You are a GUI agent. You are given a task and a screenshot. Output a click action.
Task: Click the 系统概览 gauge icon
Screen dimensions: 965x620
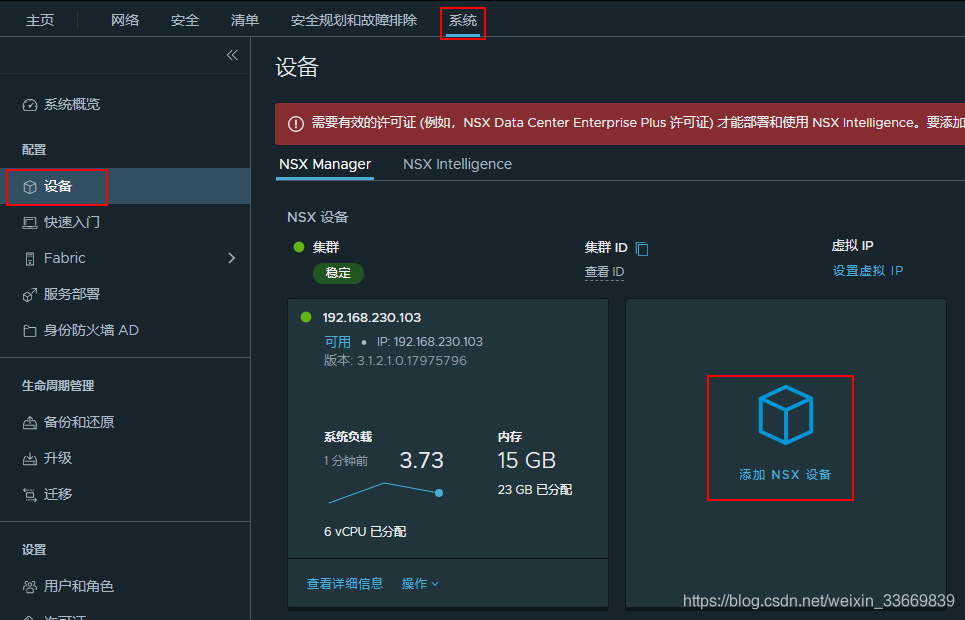(30, 105)
